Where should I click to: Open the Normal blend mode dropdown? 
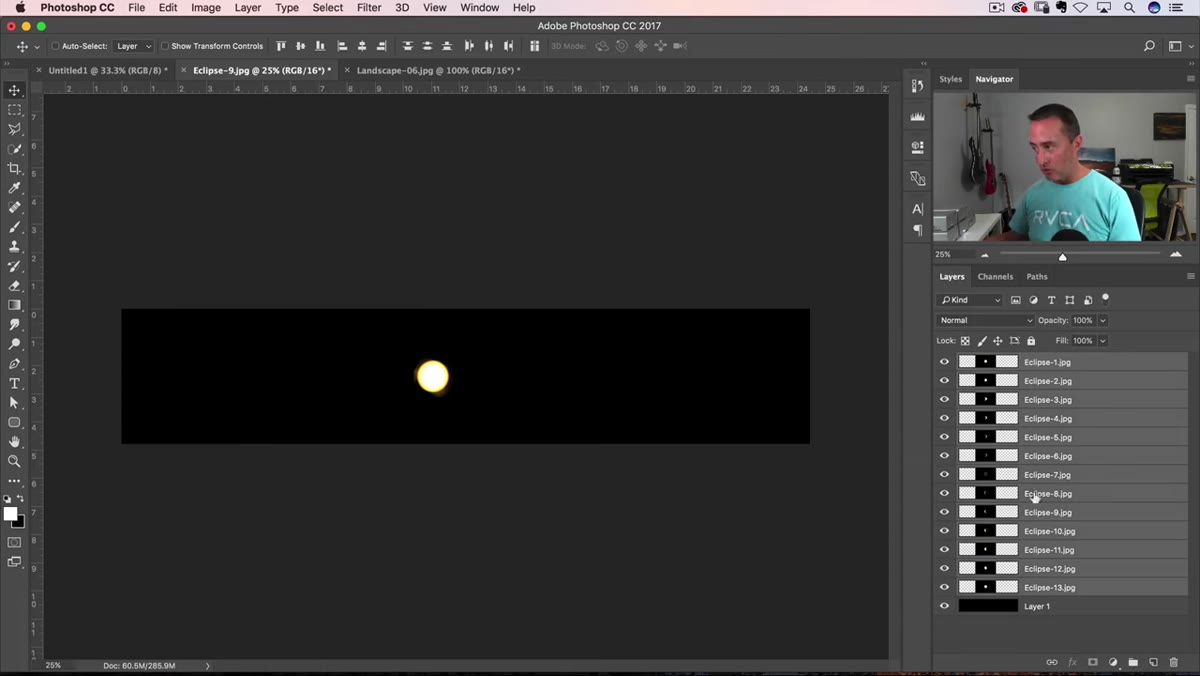986,320
